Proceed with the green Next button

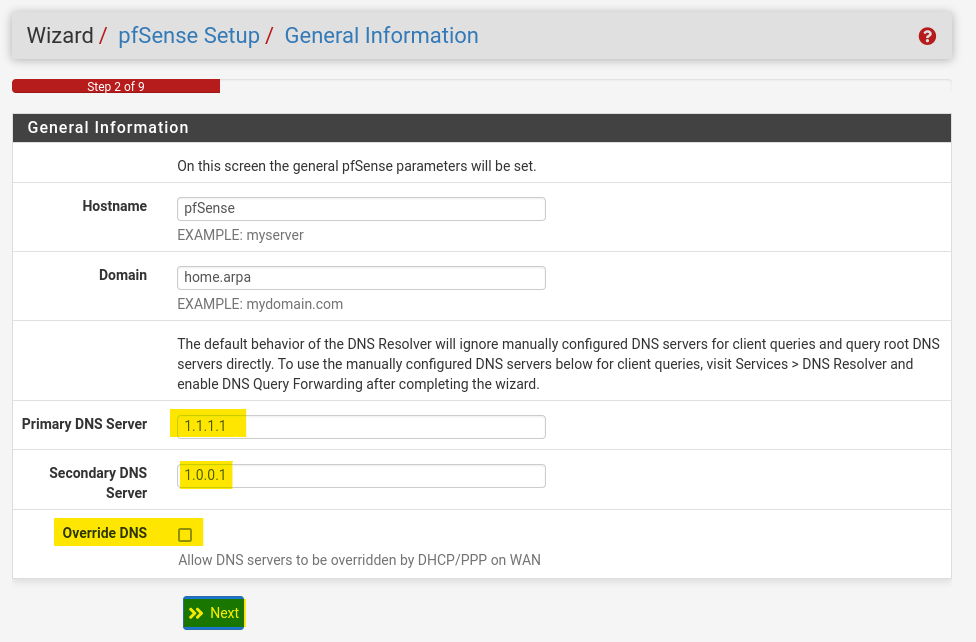point(214,613)
